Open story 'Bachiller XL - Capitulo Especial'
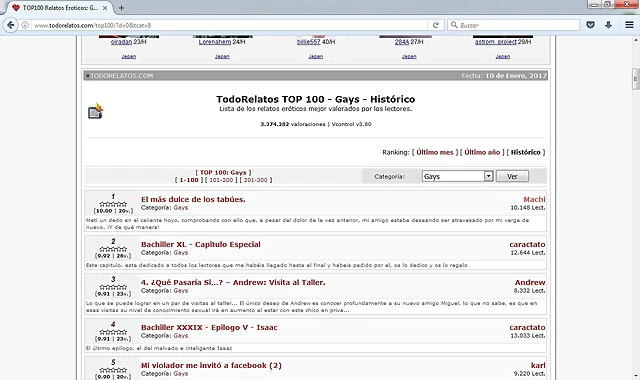 tap(200, 244)
